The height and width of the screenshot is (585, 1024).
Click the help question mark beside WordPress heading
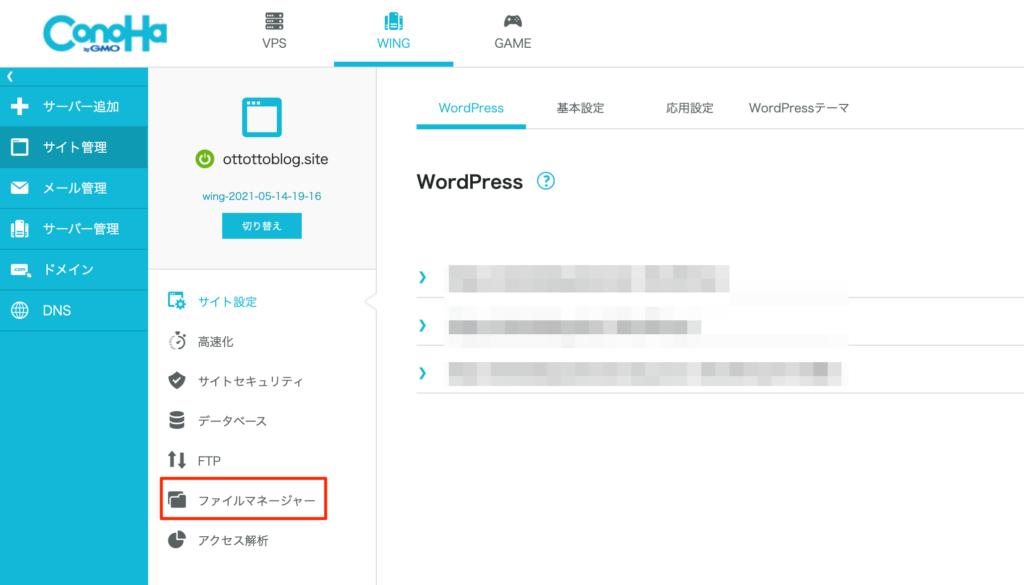546,181
